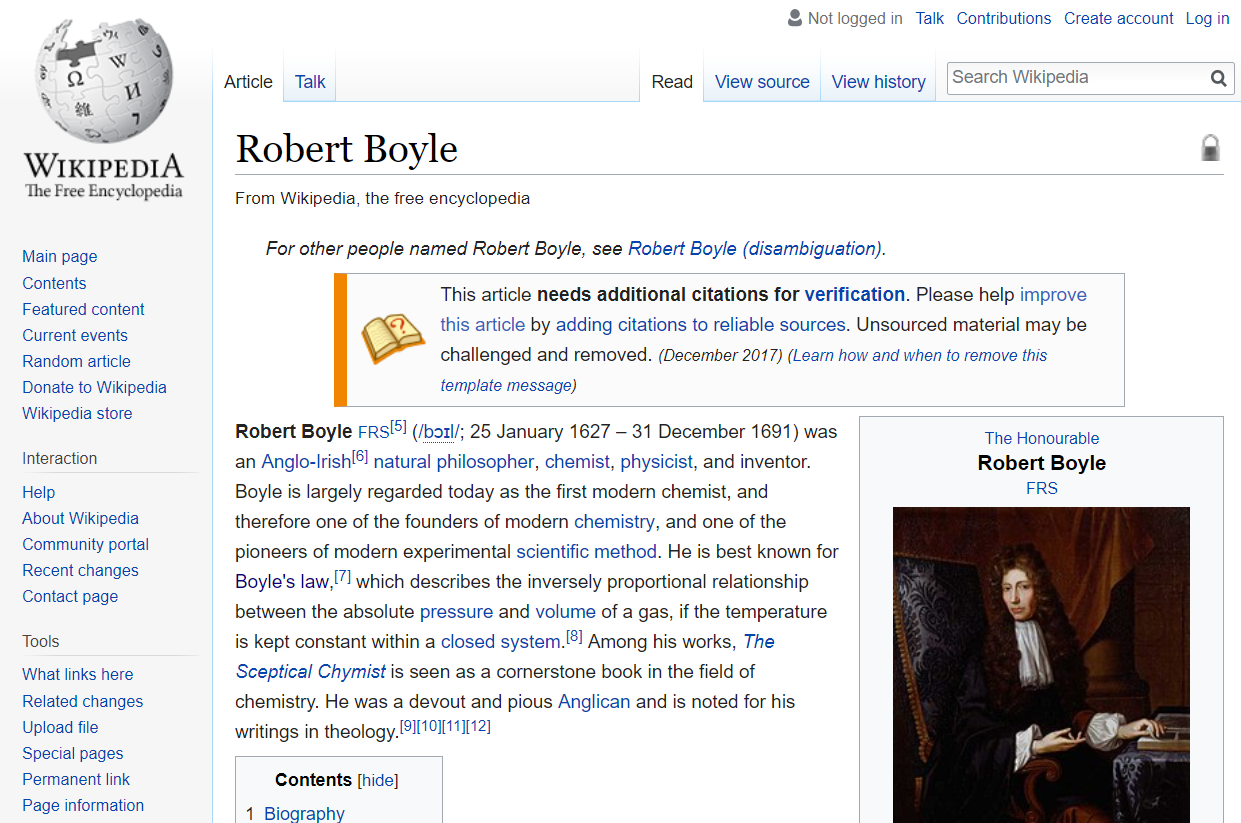Open the Random article link
The image size is (1241, 823).
coord(76,361)
